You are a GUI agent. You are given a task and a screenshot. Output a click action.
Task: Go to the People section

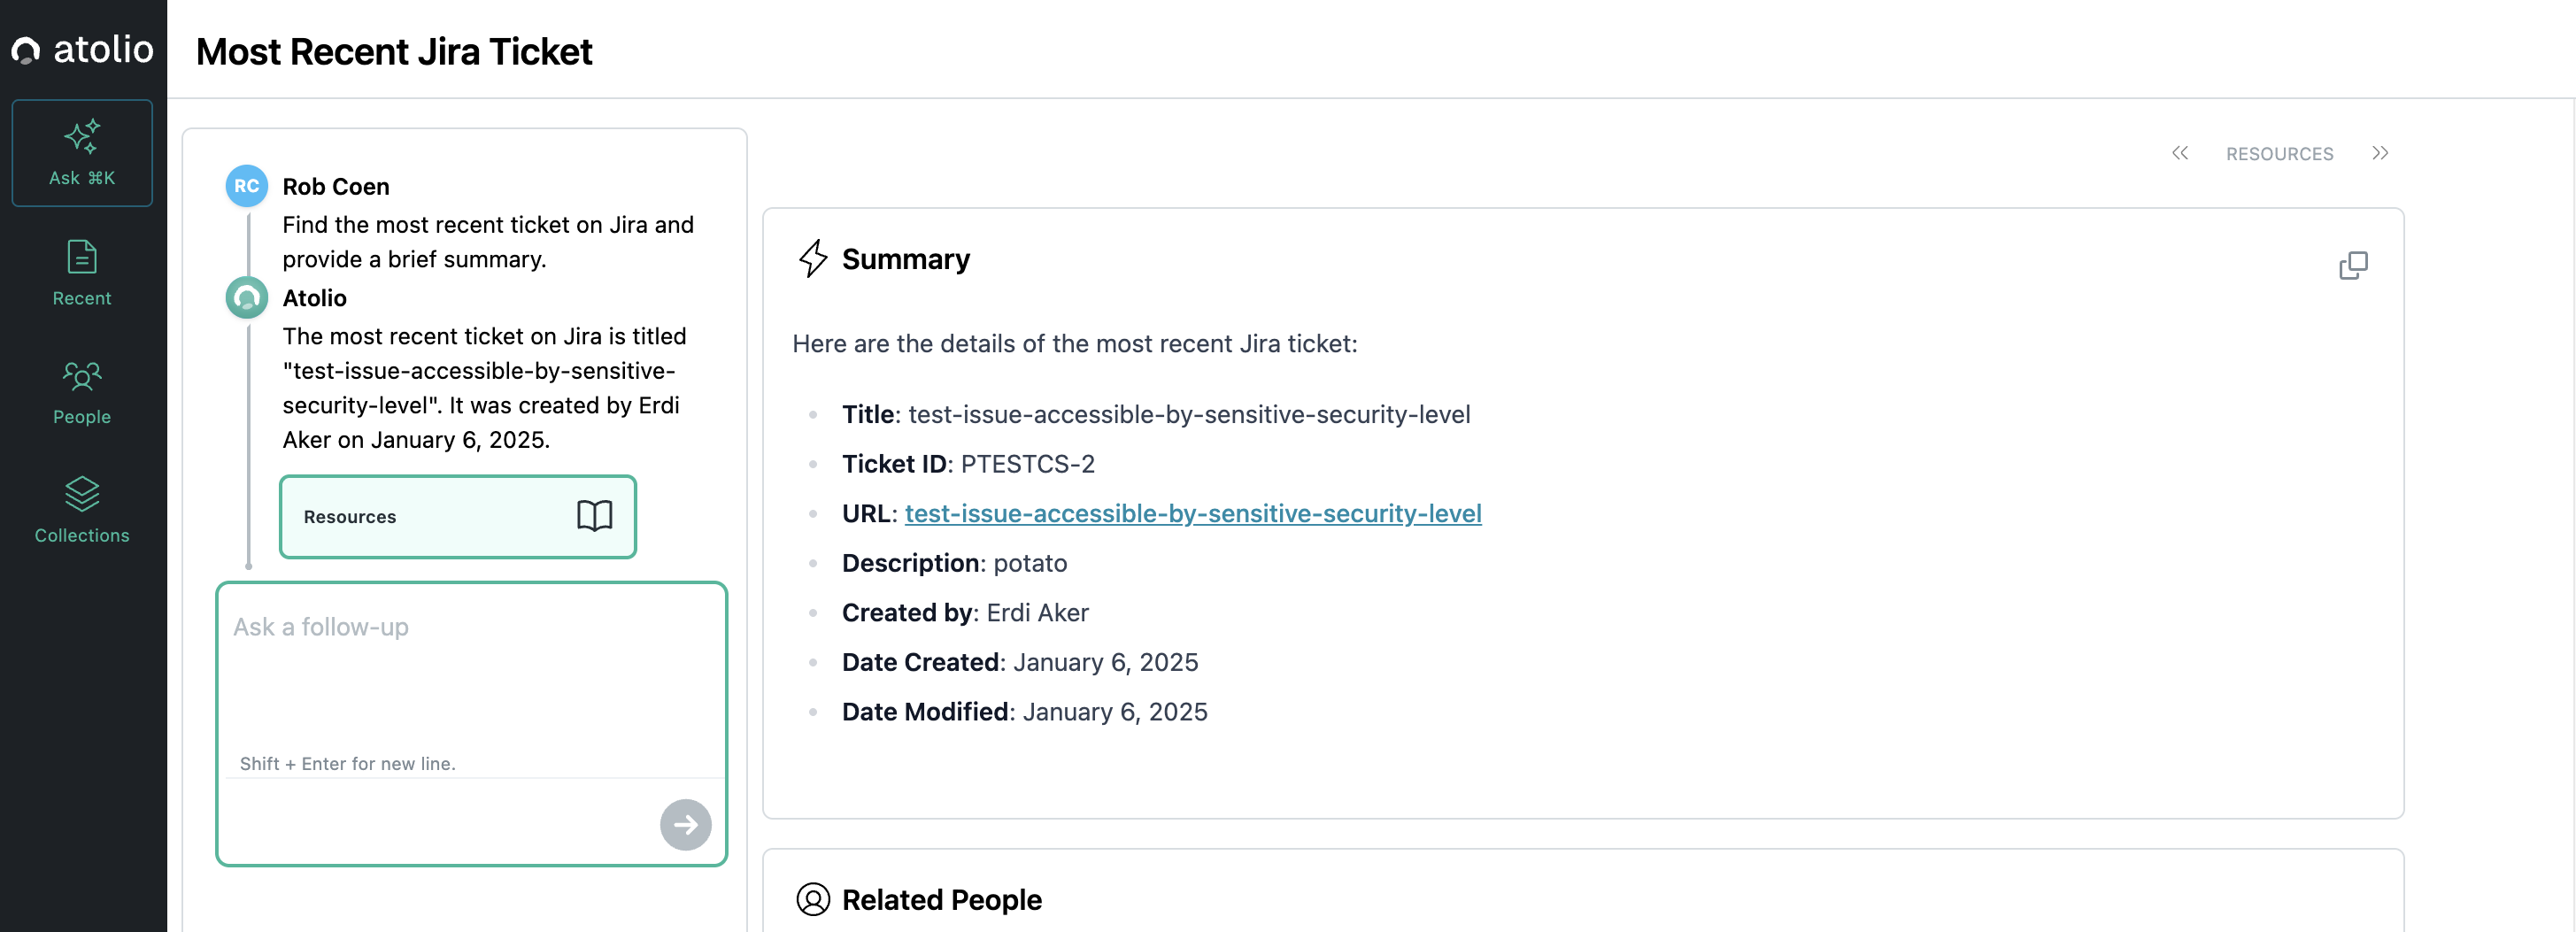point(82,392)
